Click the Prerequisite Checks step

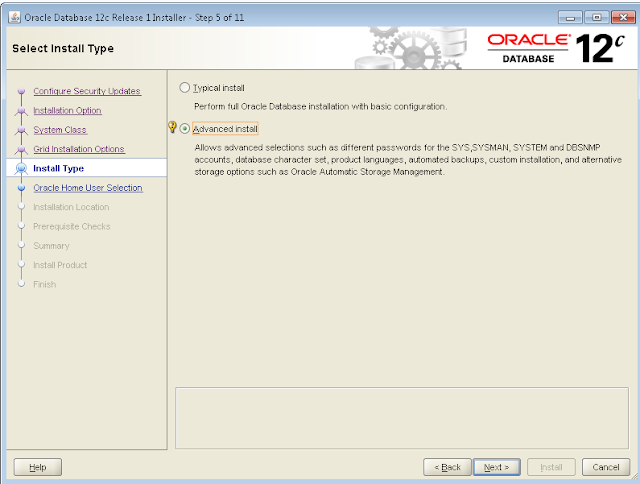72,226
